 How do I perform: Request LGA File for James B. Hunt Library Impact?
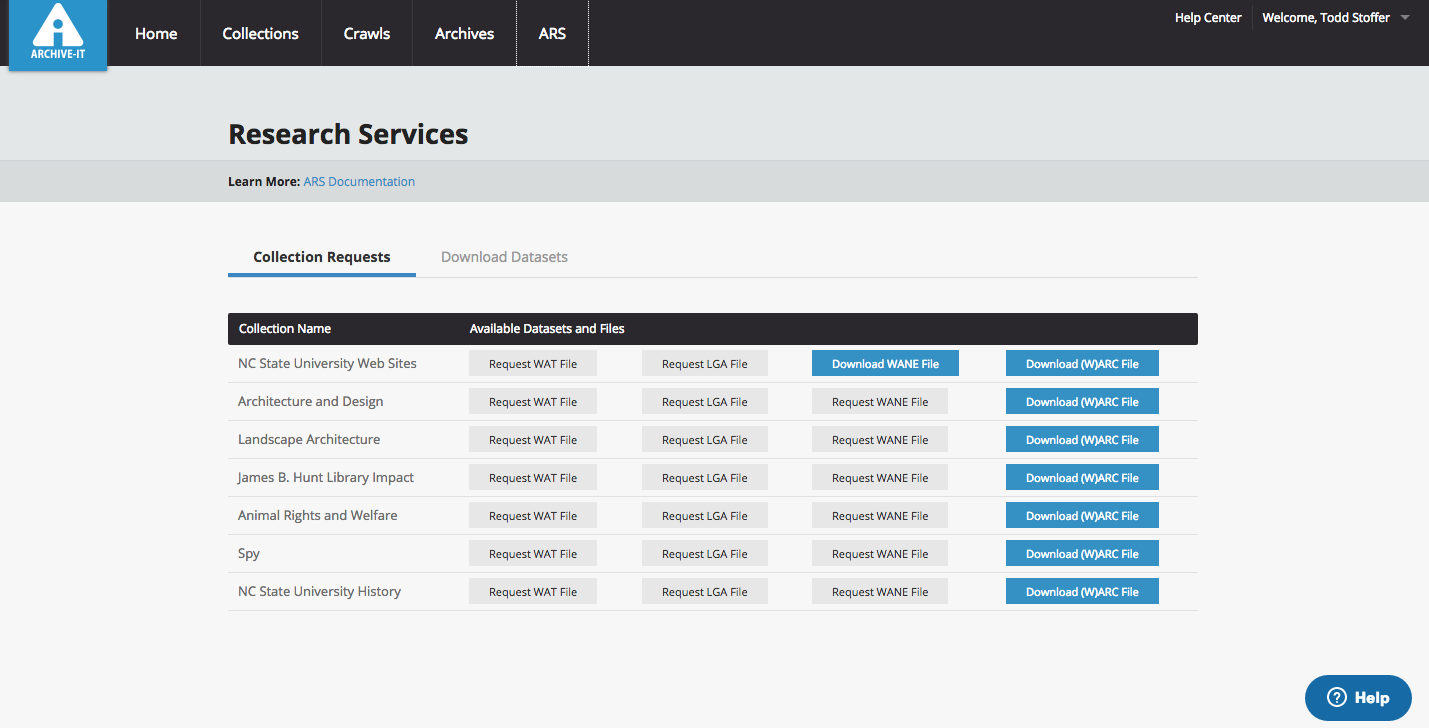705,478
